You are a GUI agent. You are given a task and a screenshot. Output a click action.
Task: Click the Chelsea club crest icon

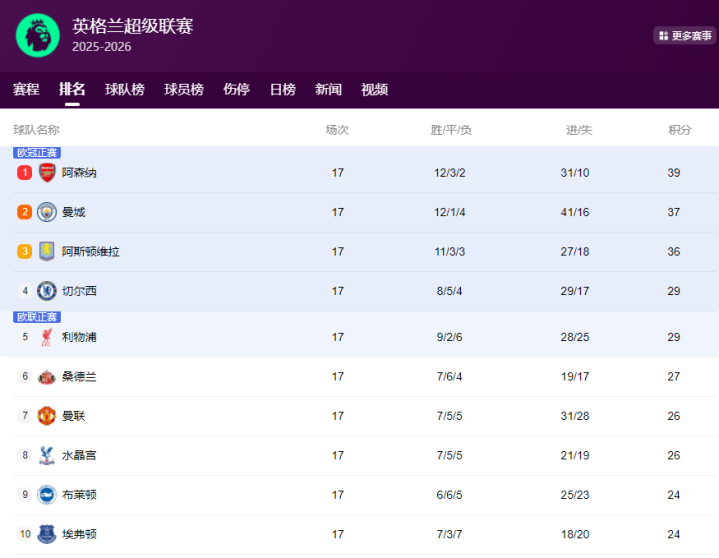tap(47, 291)
